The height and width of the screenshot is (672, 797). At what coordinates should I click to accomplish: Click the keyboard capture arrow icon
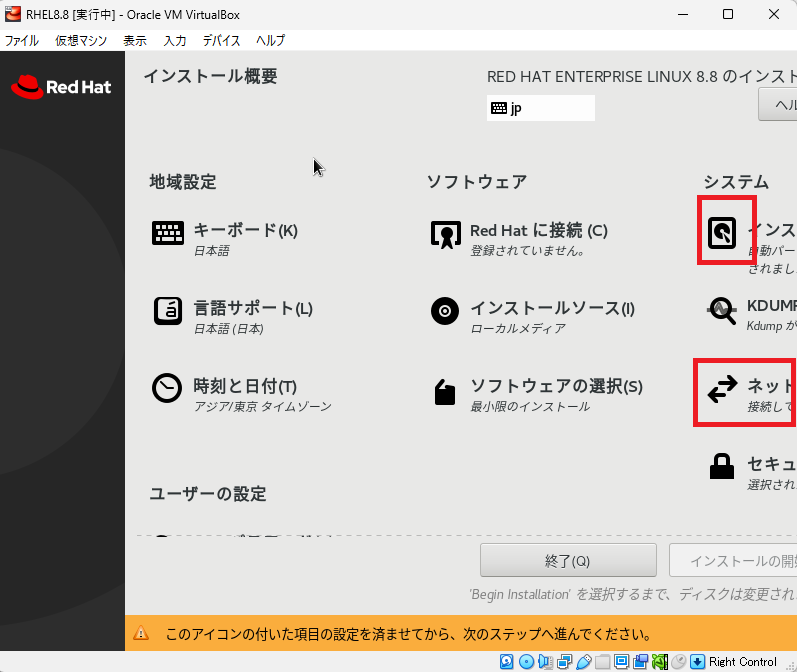tap(697, 661)
